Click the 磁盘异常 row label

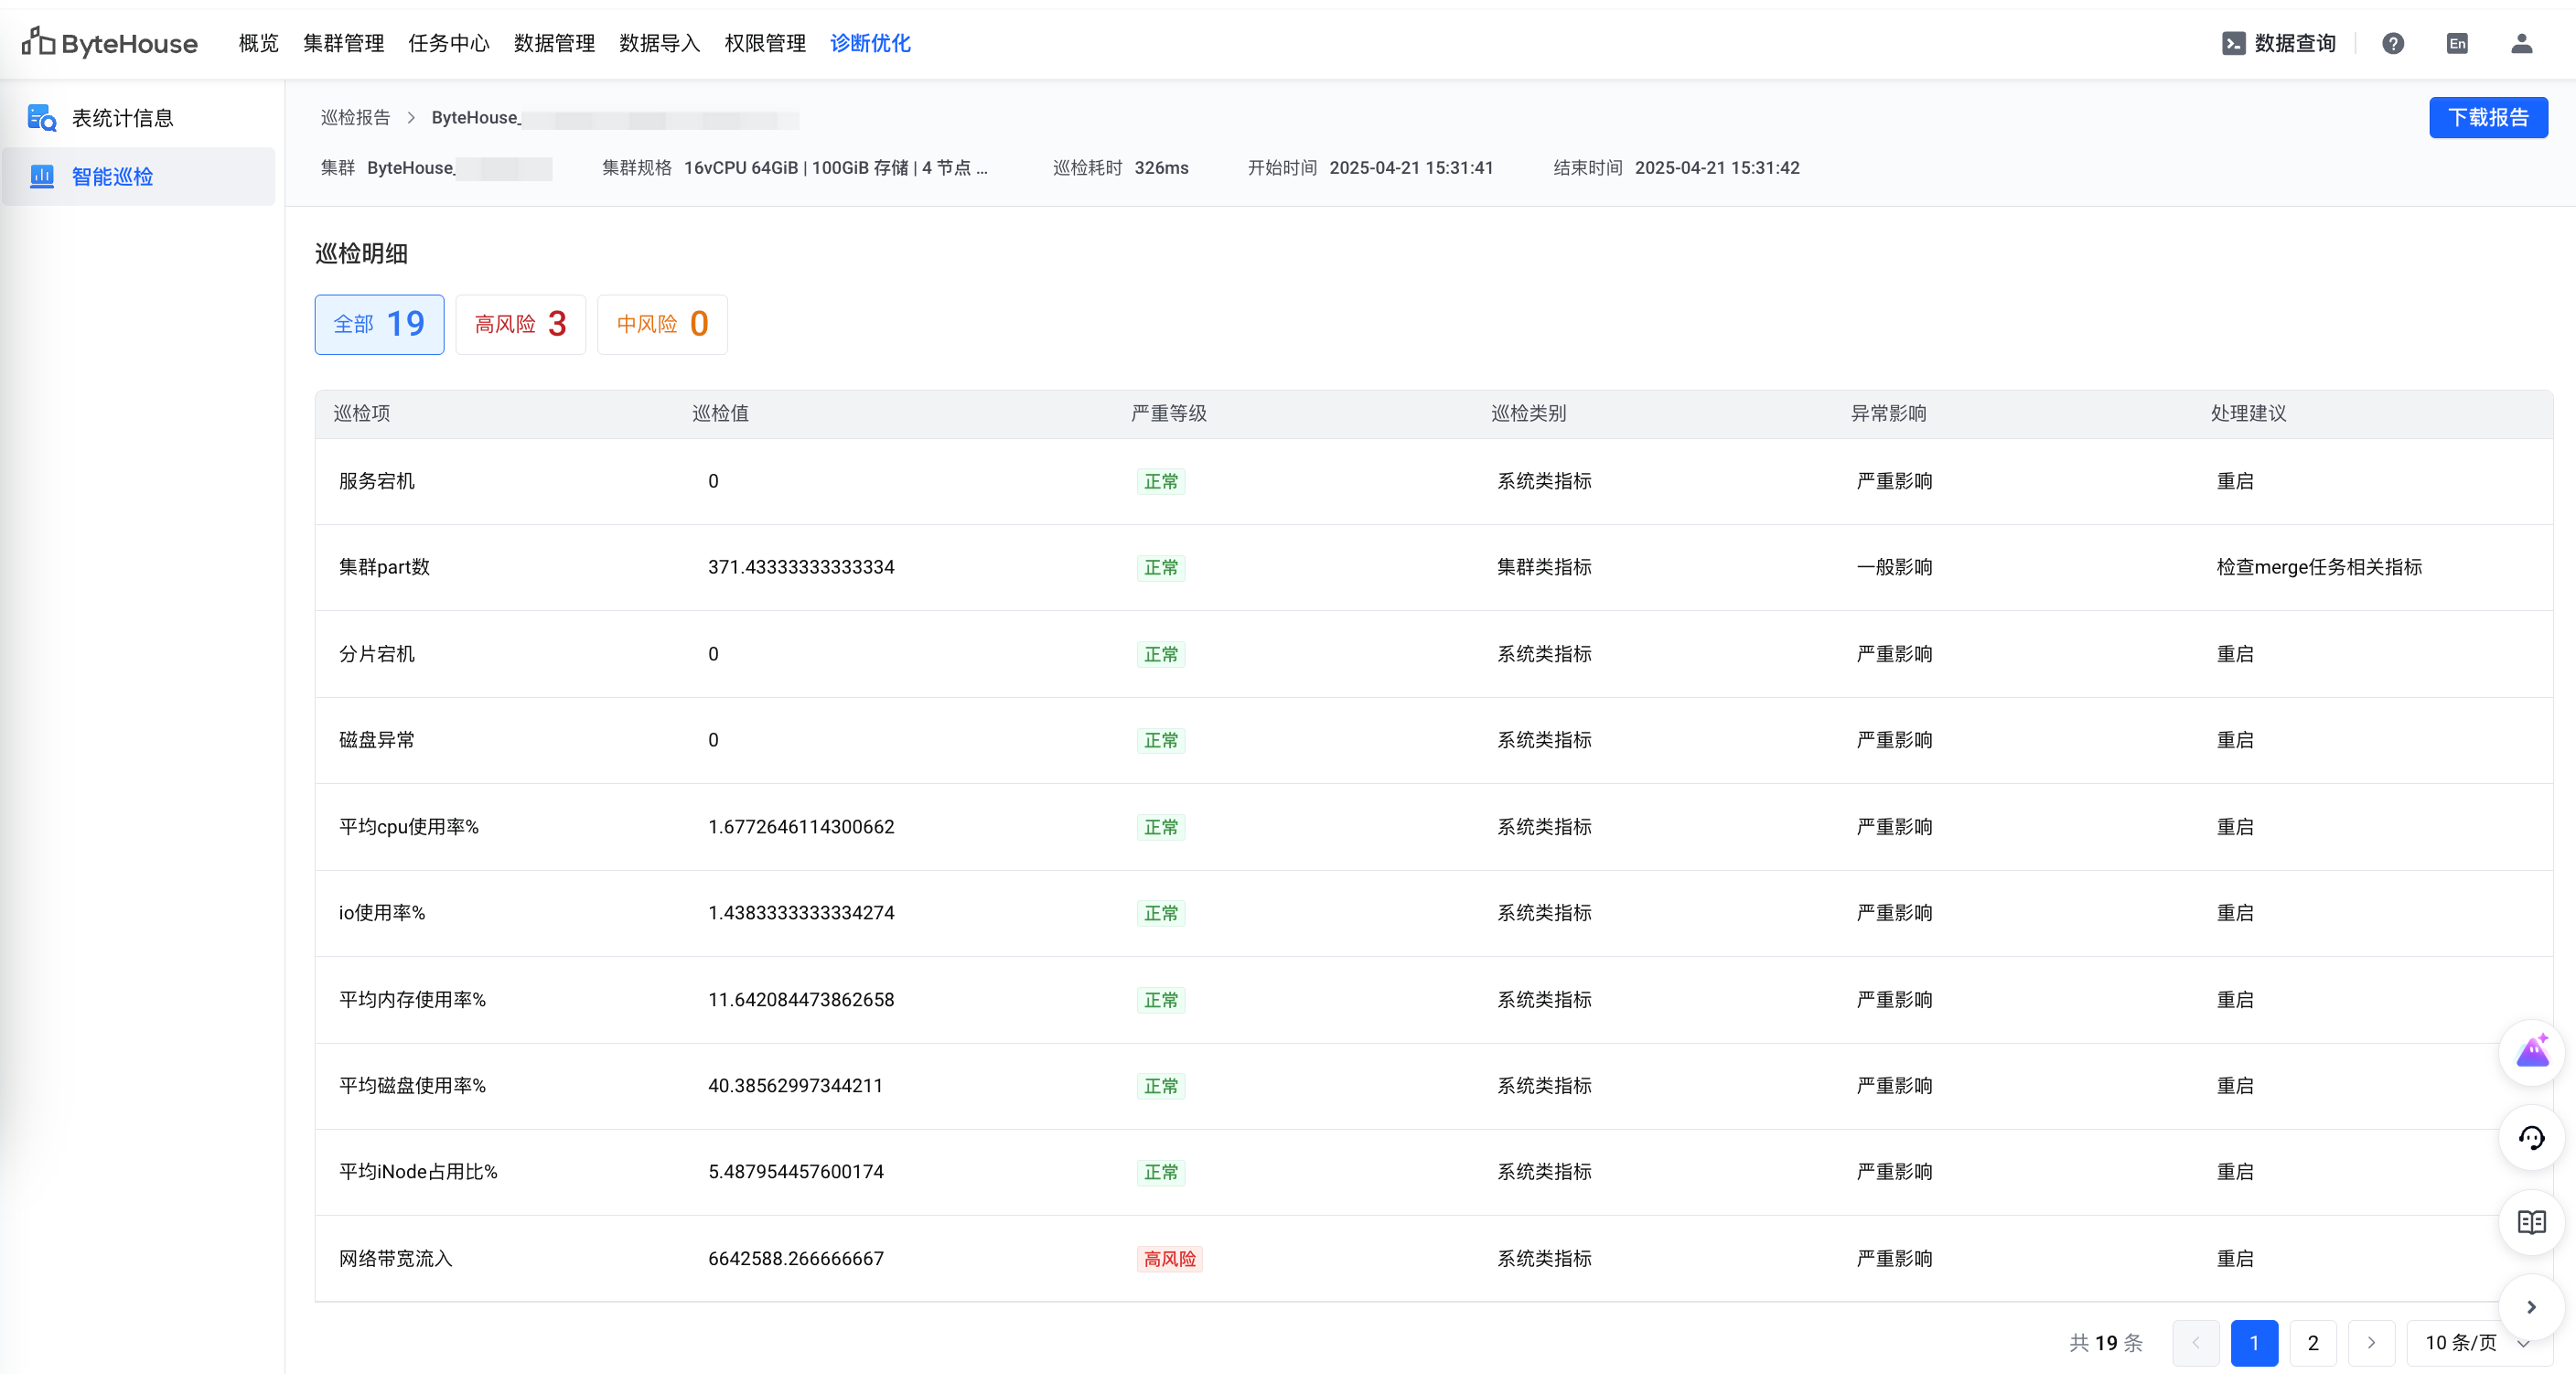tap(376, 740)
